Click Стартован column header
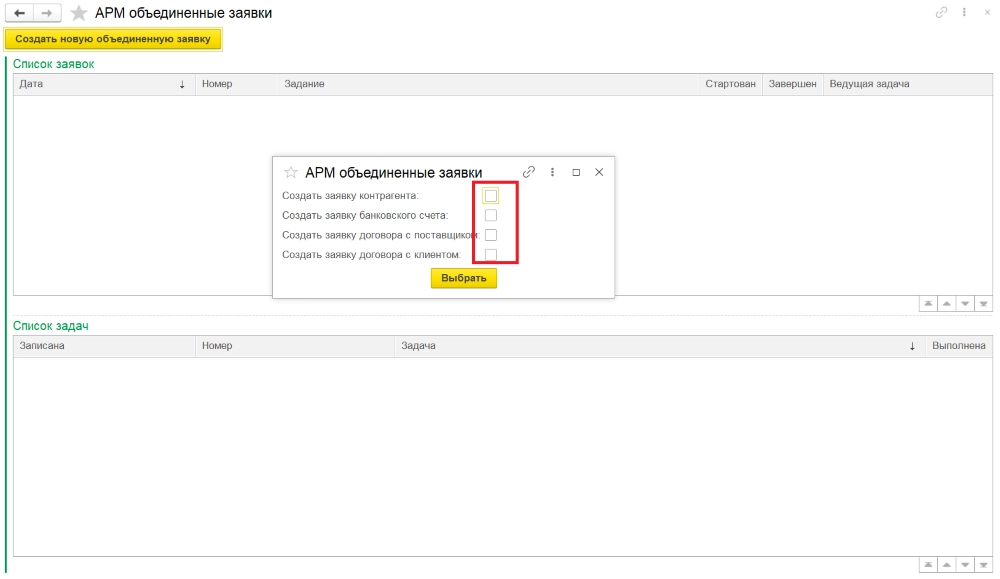 730,84
